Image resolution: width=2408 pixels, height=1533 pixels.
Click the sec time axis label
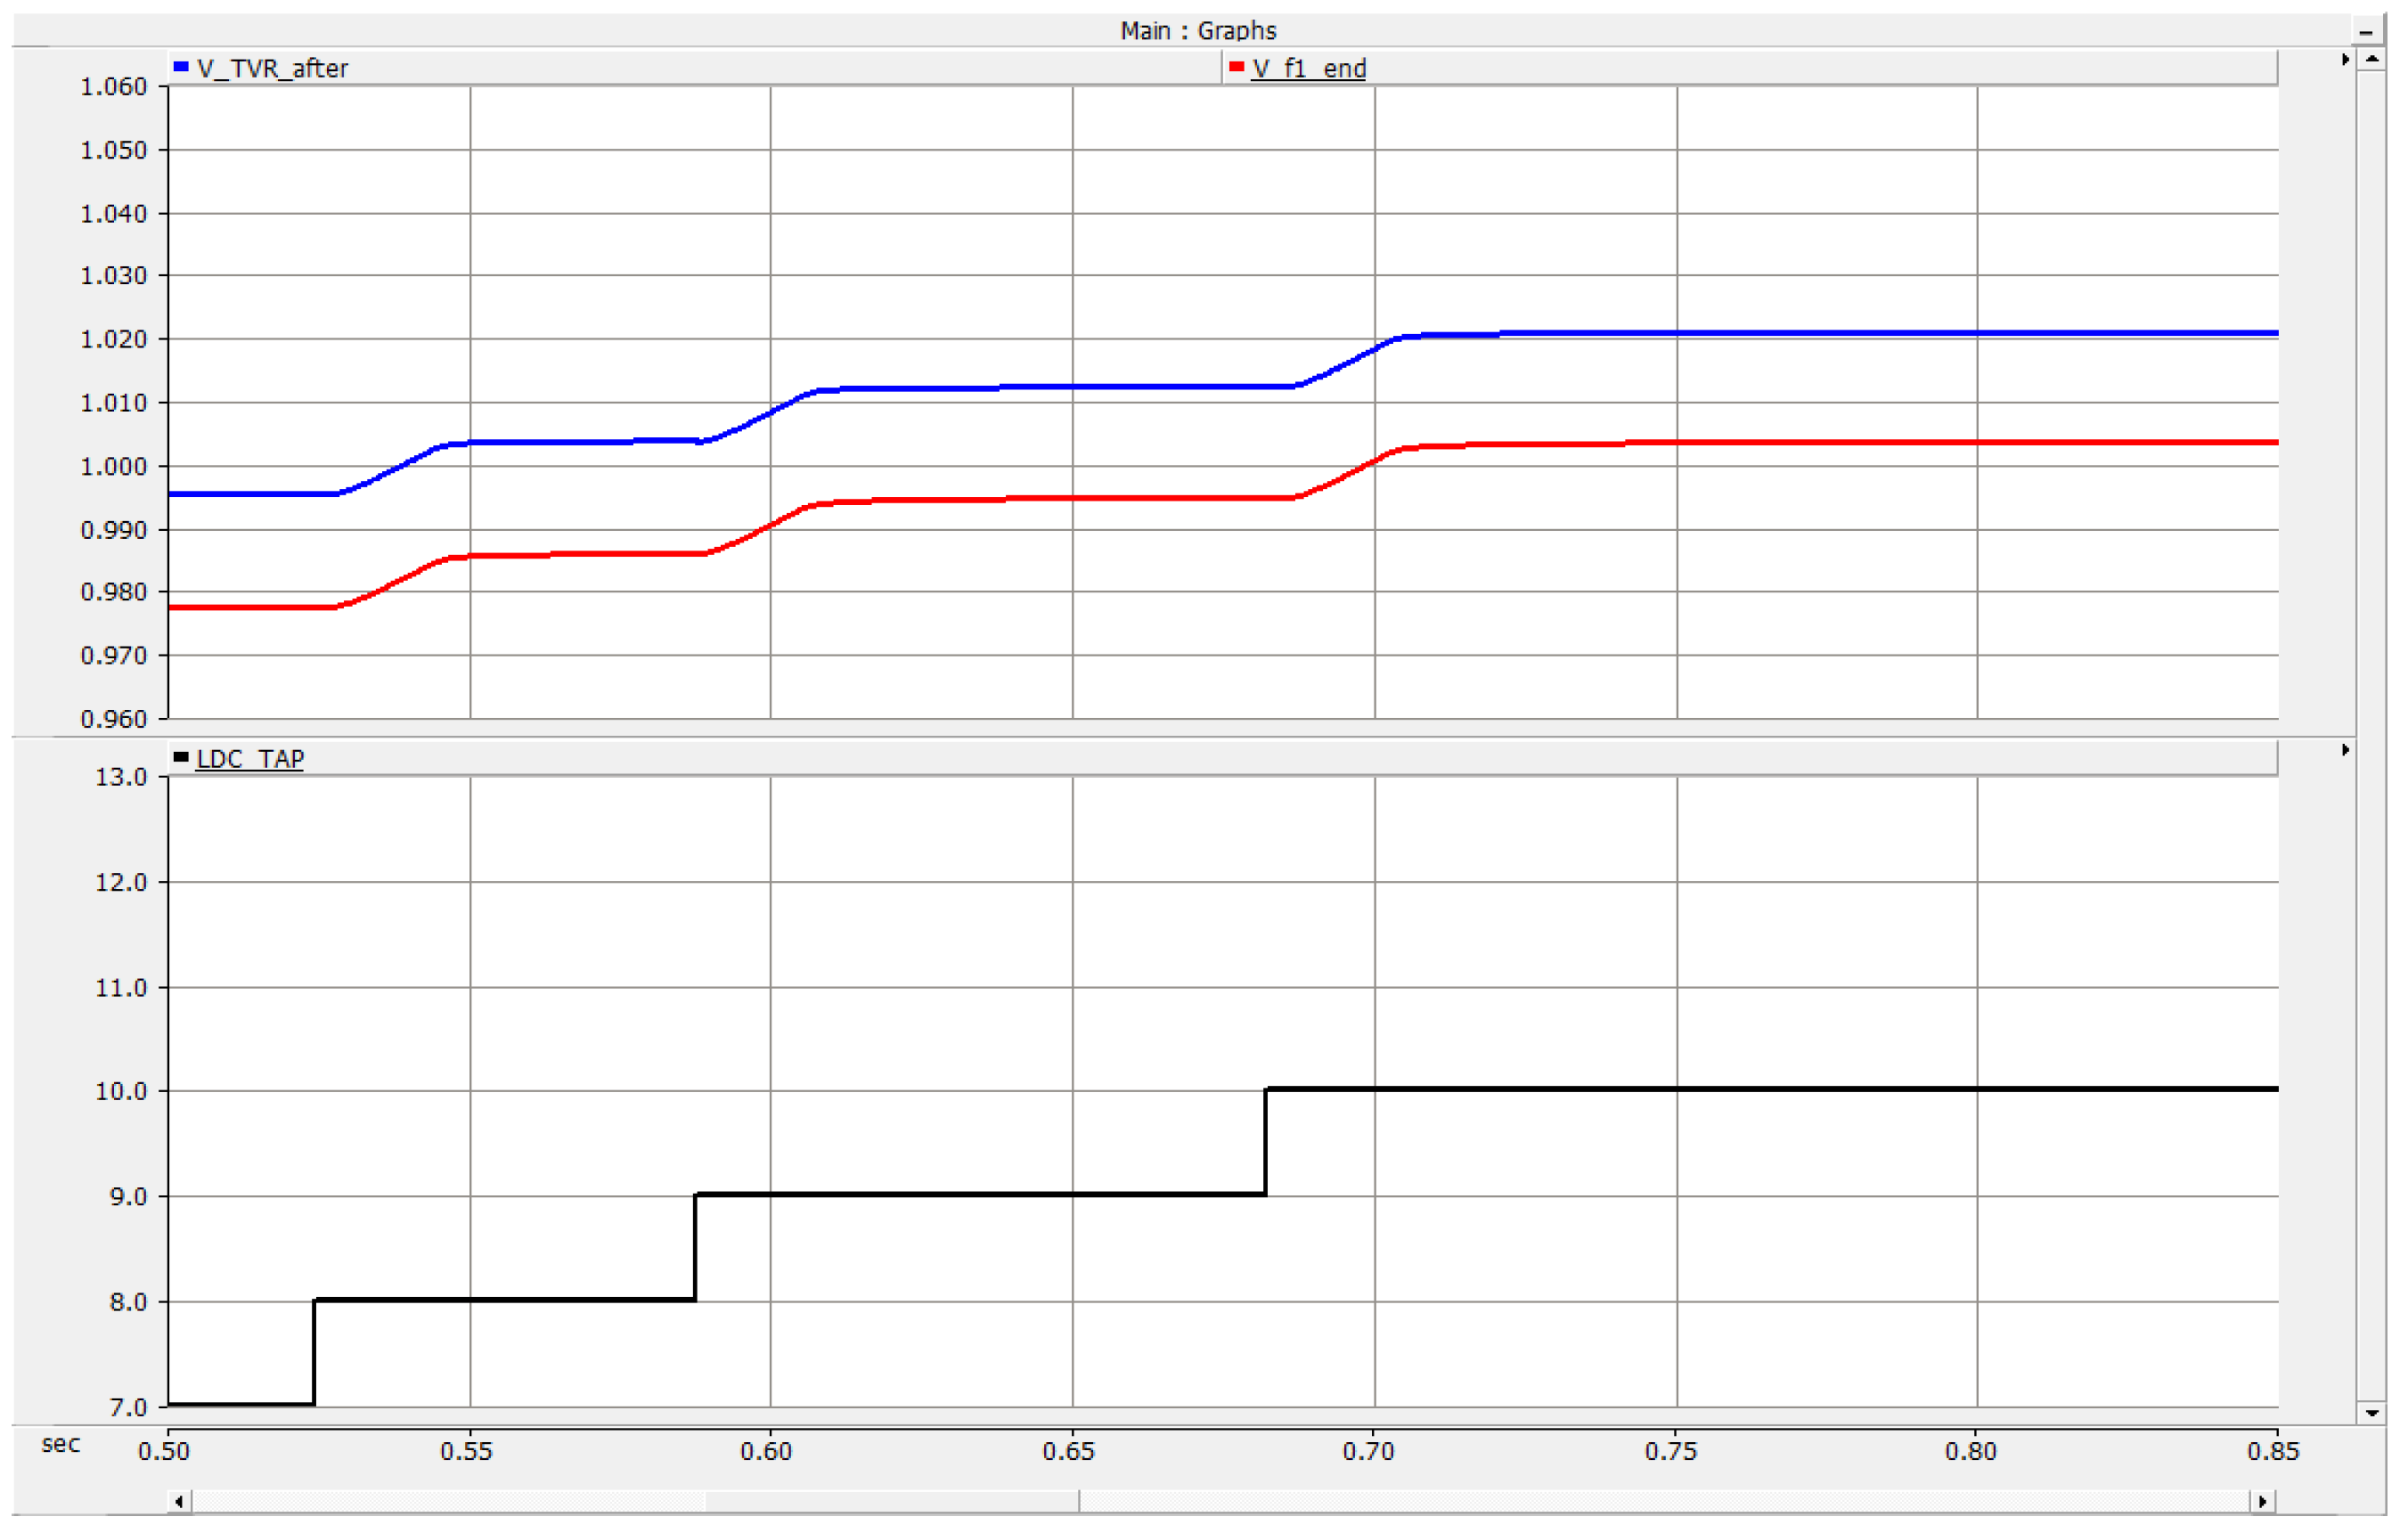coord(60,1444)
